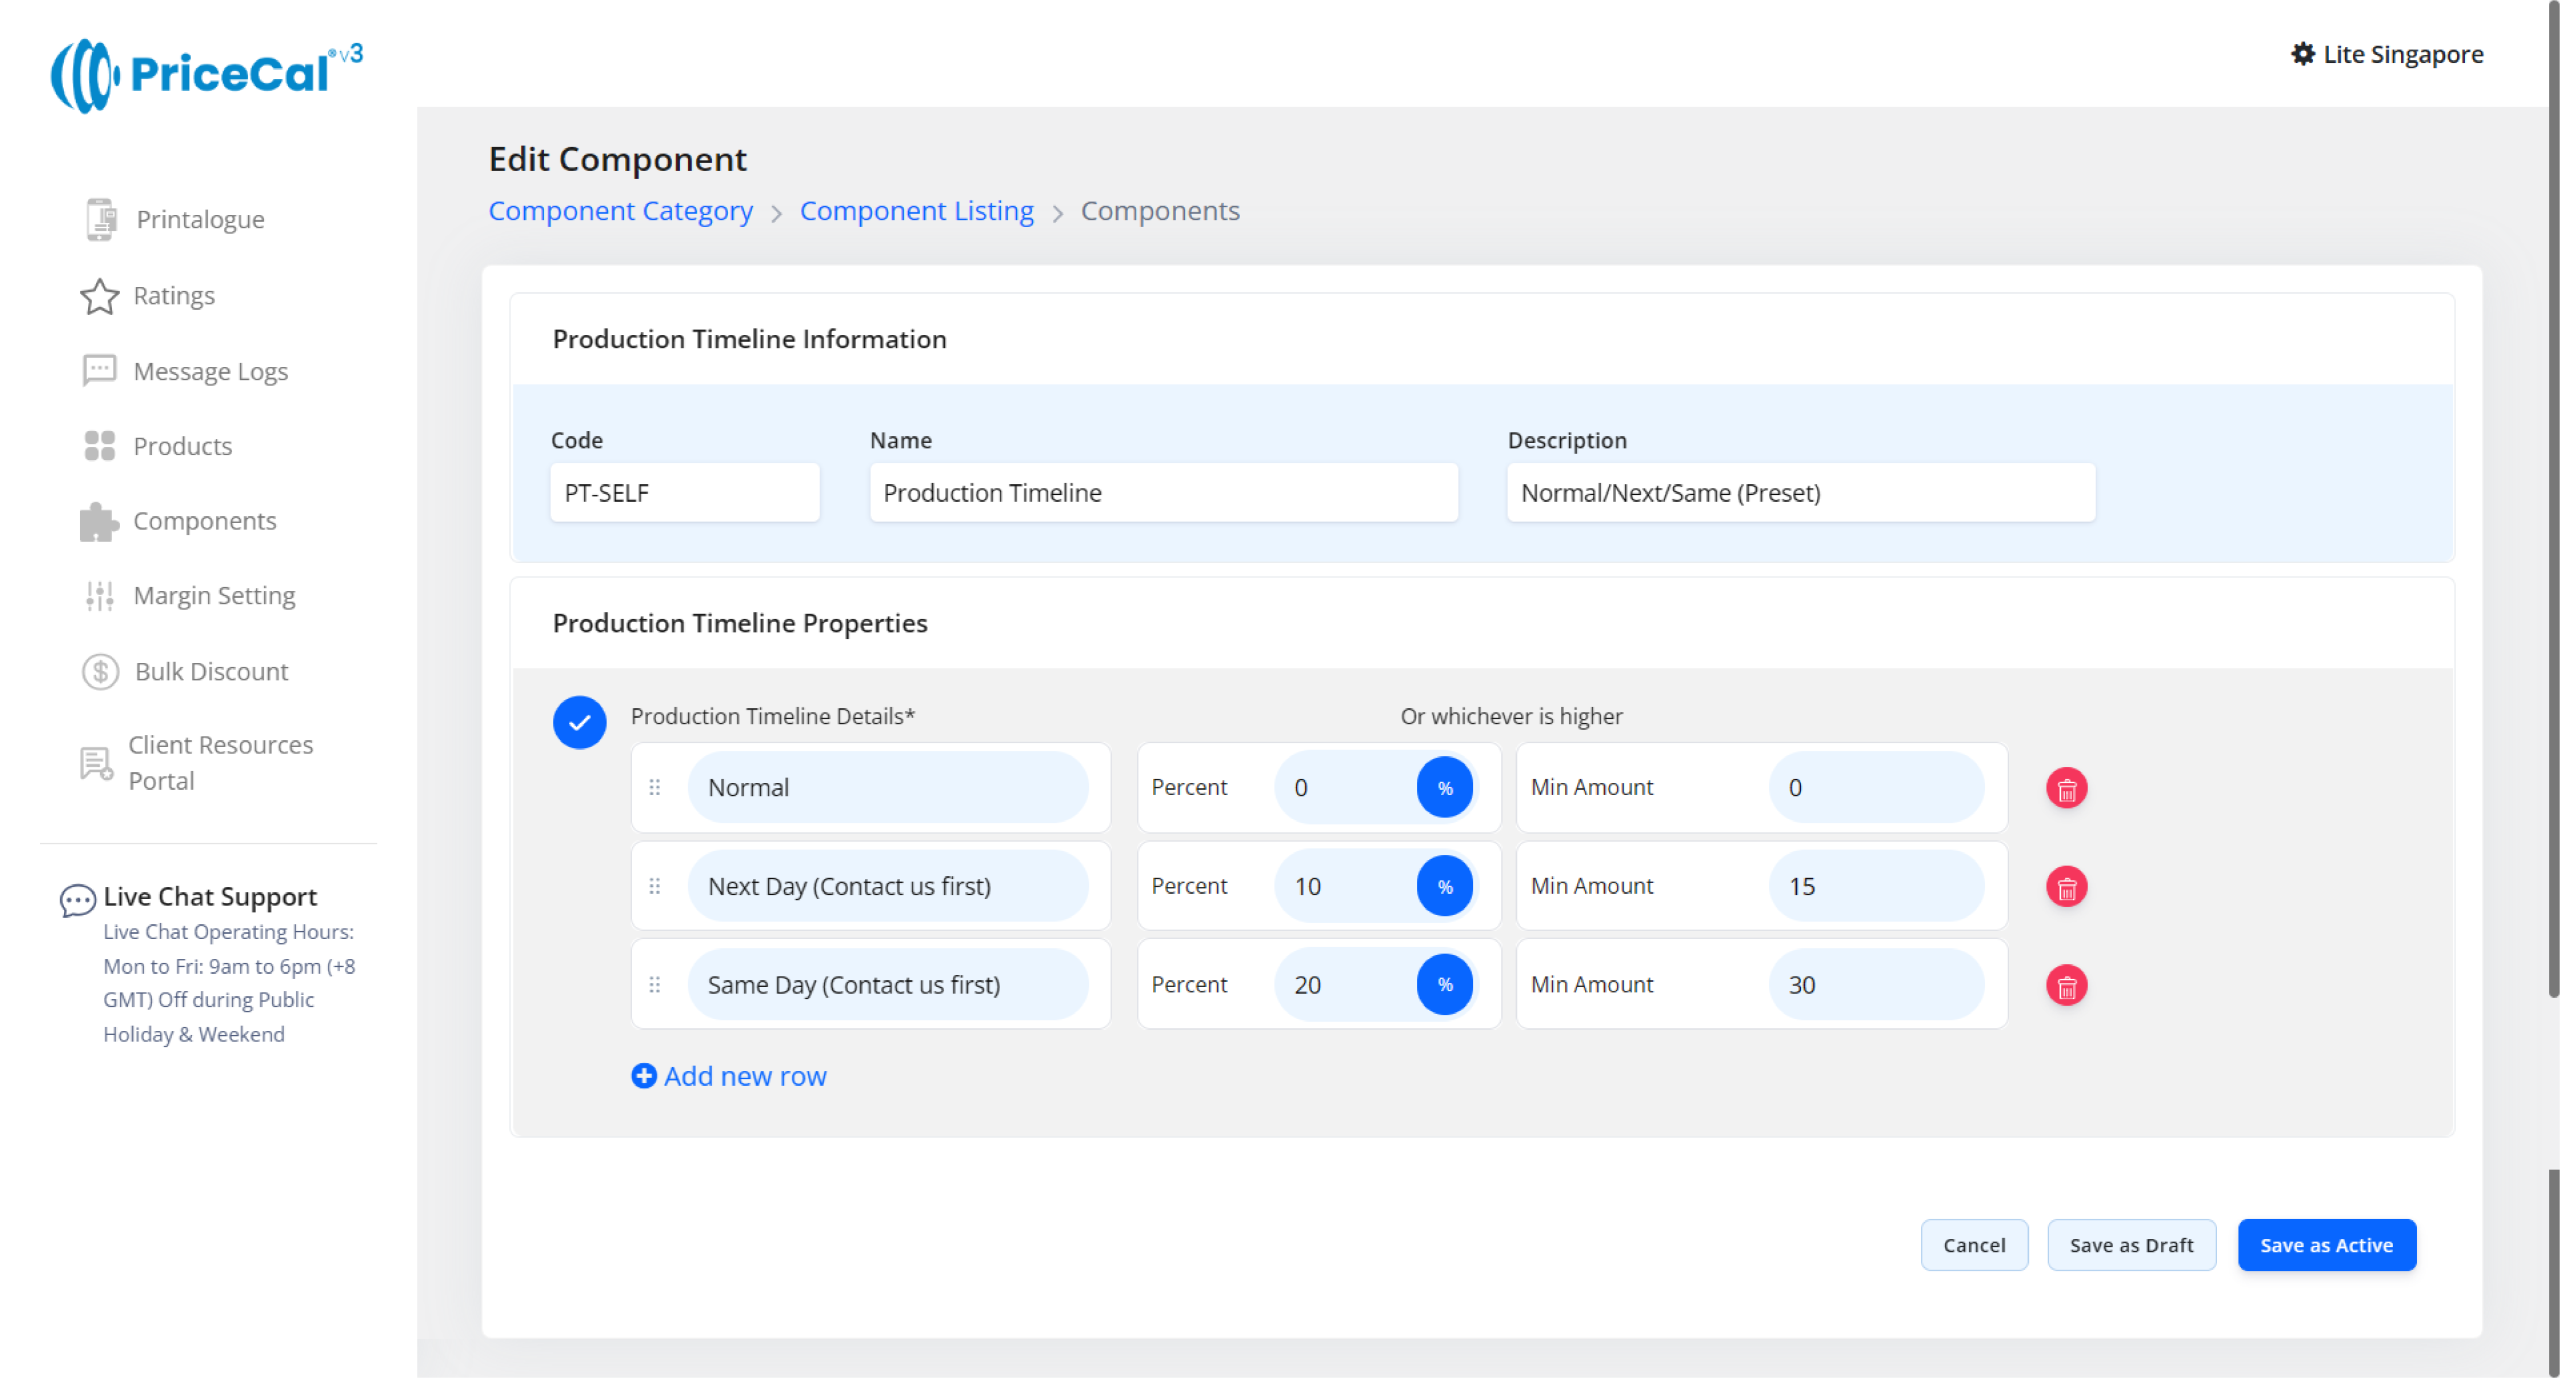
Task: Grab drag handle of Normal row
Action: [655, 788]
